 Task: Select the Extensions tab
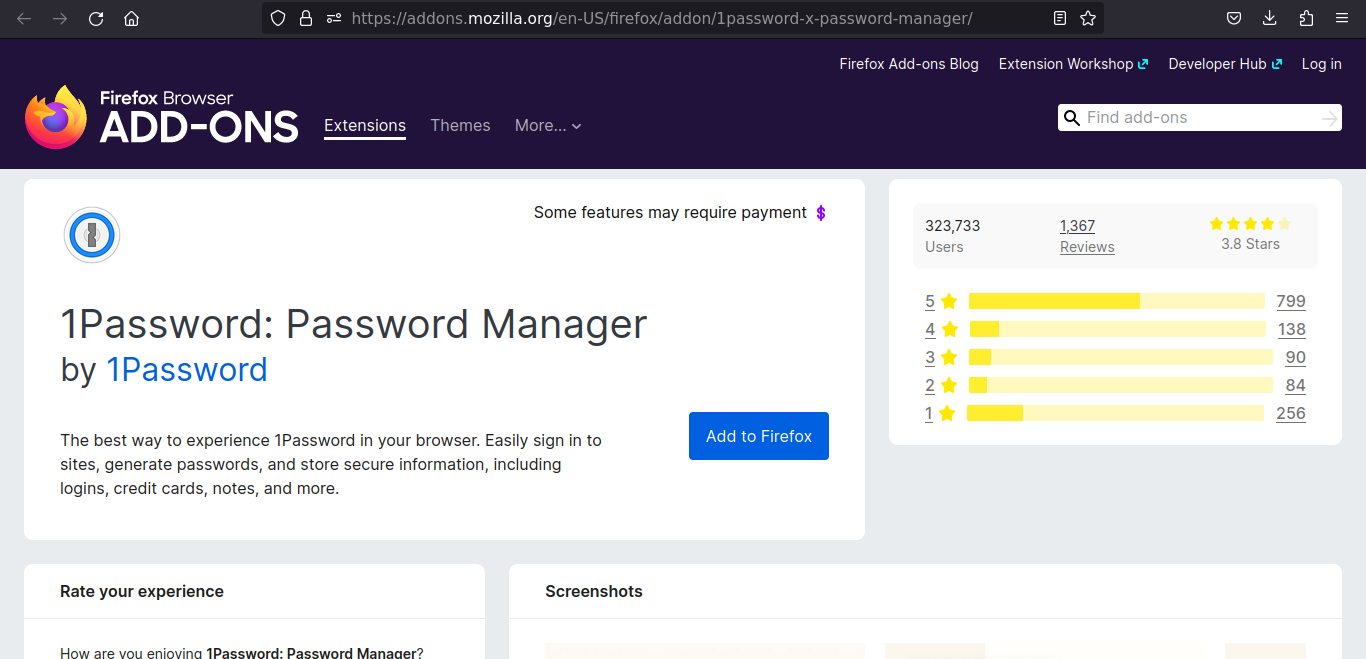364,125
